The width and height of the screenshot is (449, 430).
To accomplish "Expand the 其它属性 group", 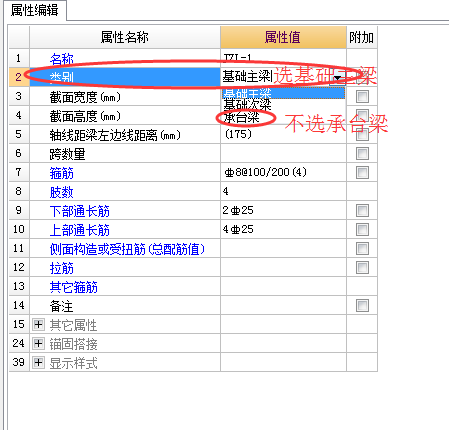I will click(x=38, y=324).
